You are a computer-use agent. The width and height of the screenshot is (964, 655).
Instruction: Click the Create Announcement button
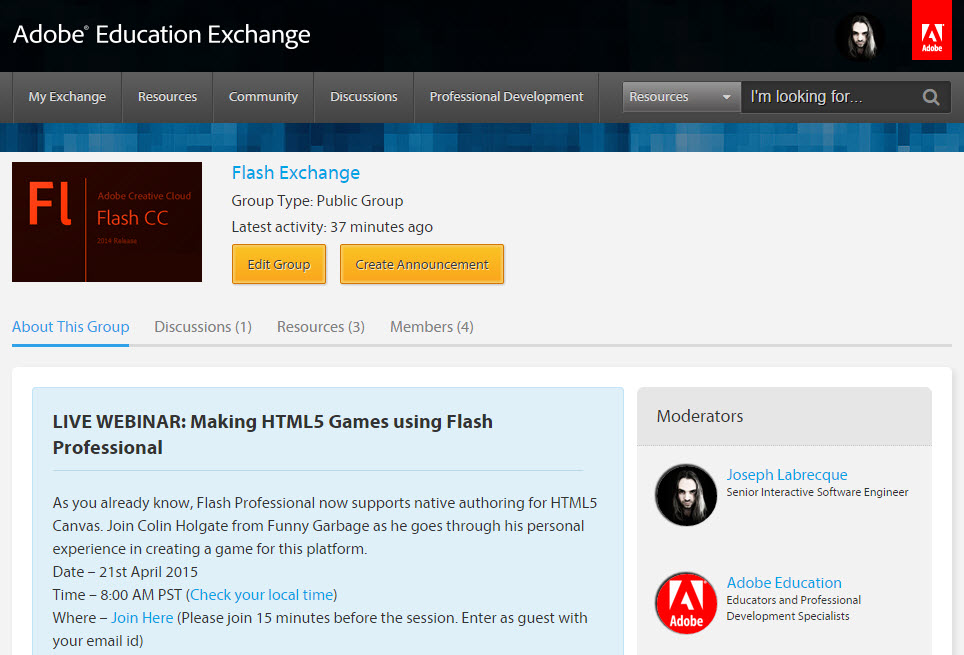[x=422, y=264]
